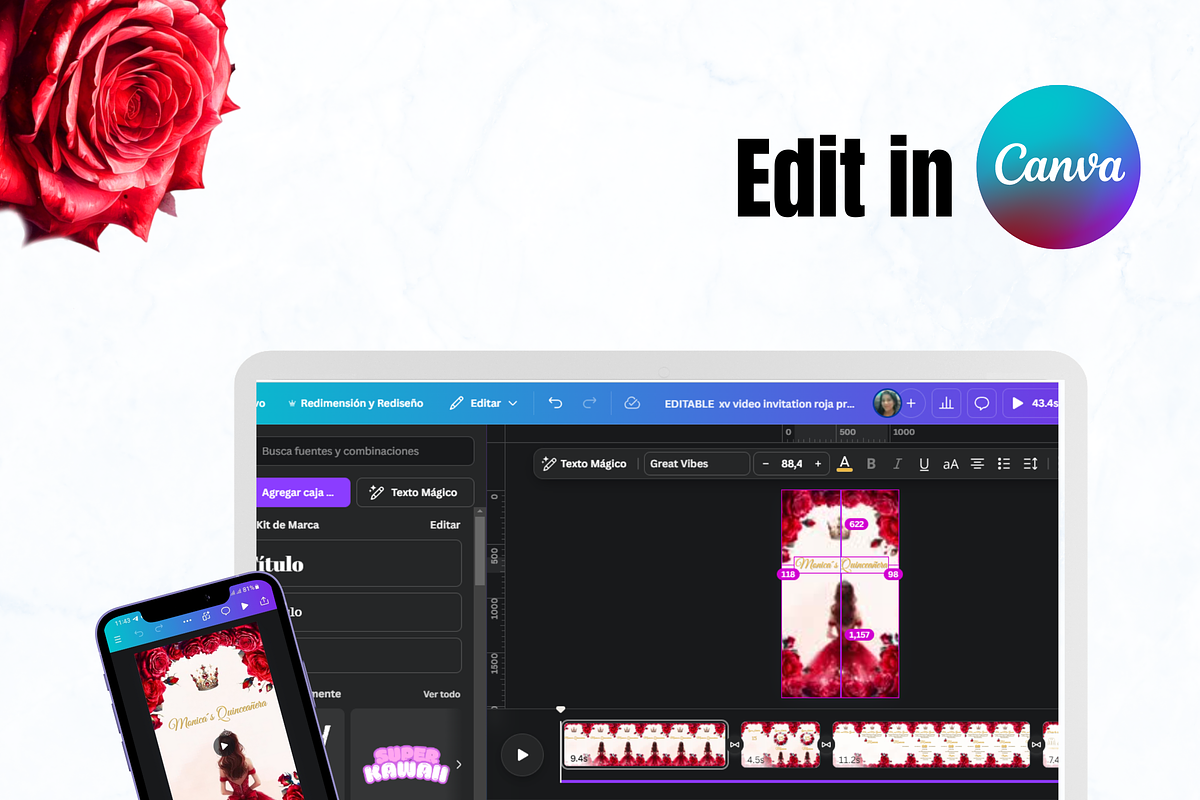Open hamburger menu on the phone Canva app
This screenshot has width=1200, height=800.
point(117,638)
